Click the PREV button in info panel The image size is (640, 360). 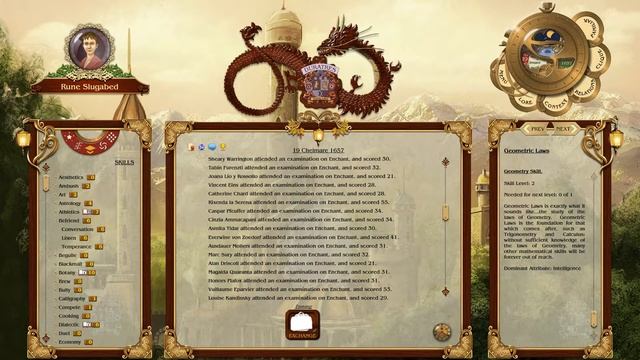[x=537, y=129]
